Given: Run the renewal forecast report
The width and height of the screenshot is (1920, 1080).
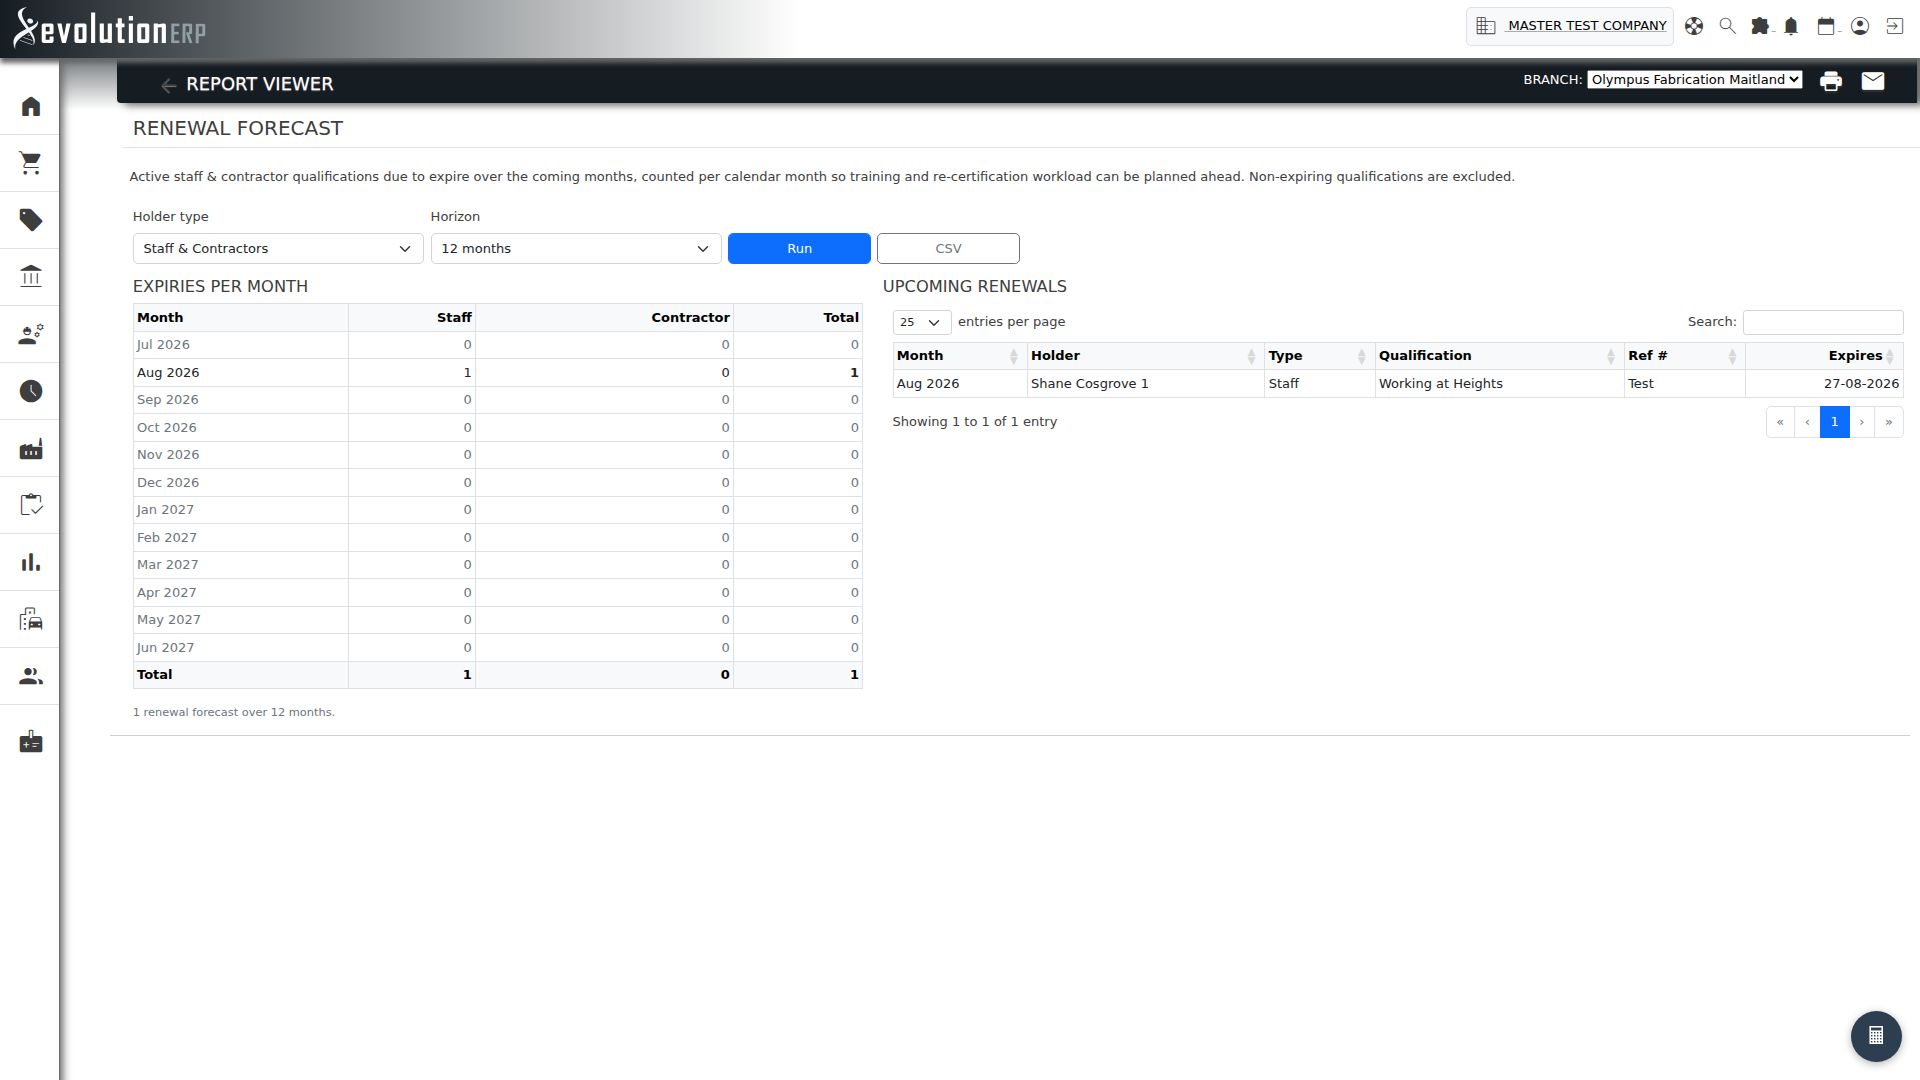Looking at the screenshot, I should tap(799, 248).
